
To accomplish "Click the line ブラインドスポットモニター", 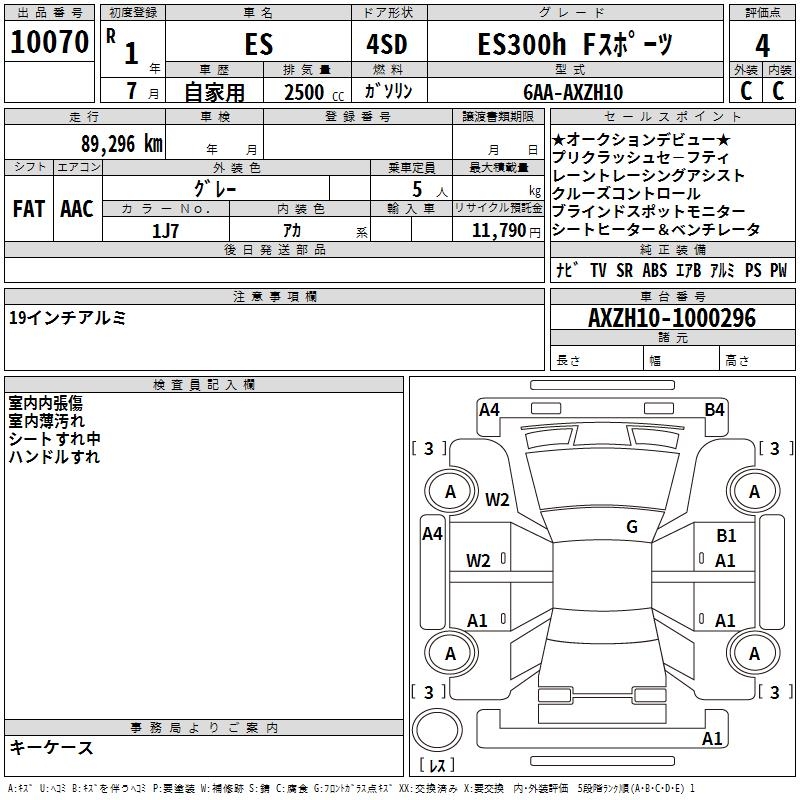I will [648, 211].
